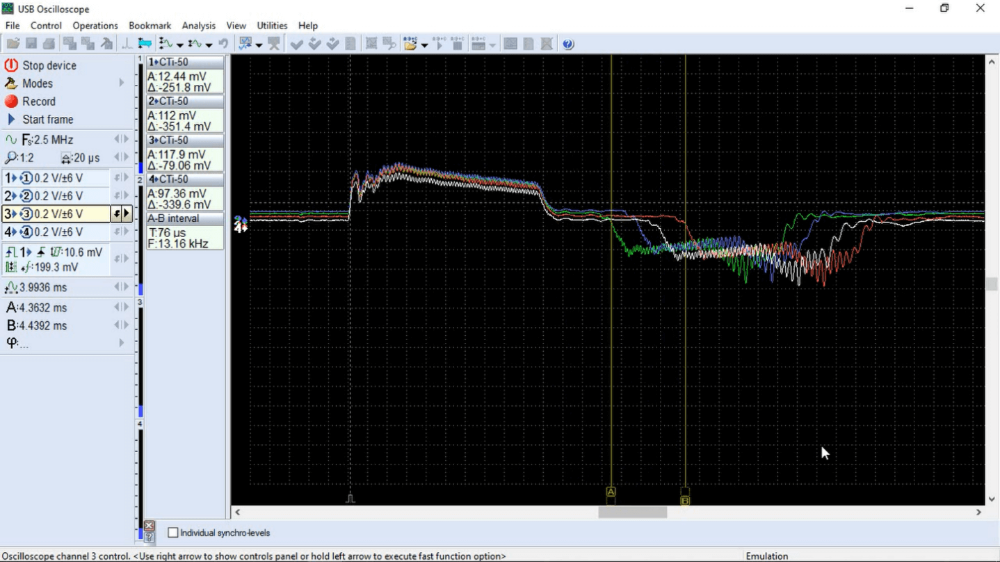The height and width of the screenshot is (562, 1000).
Task: Click marker A handle at bottom of graph
Action: tap(611, 493)
